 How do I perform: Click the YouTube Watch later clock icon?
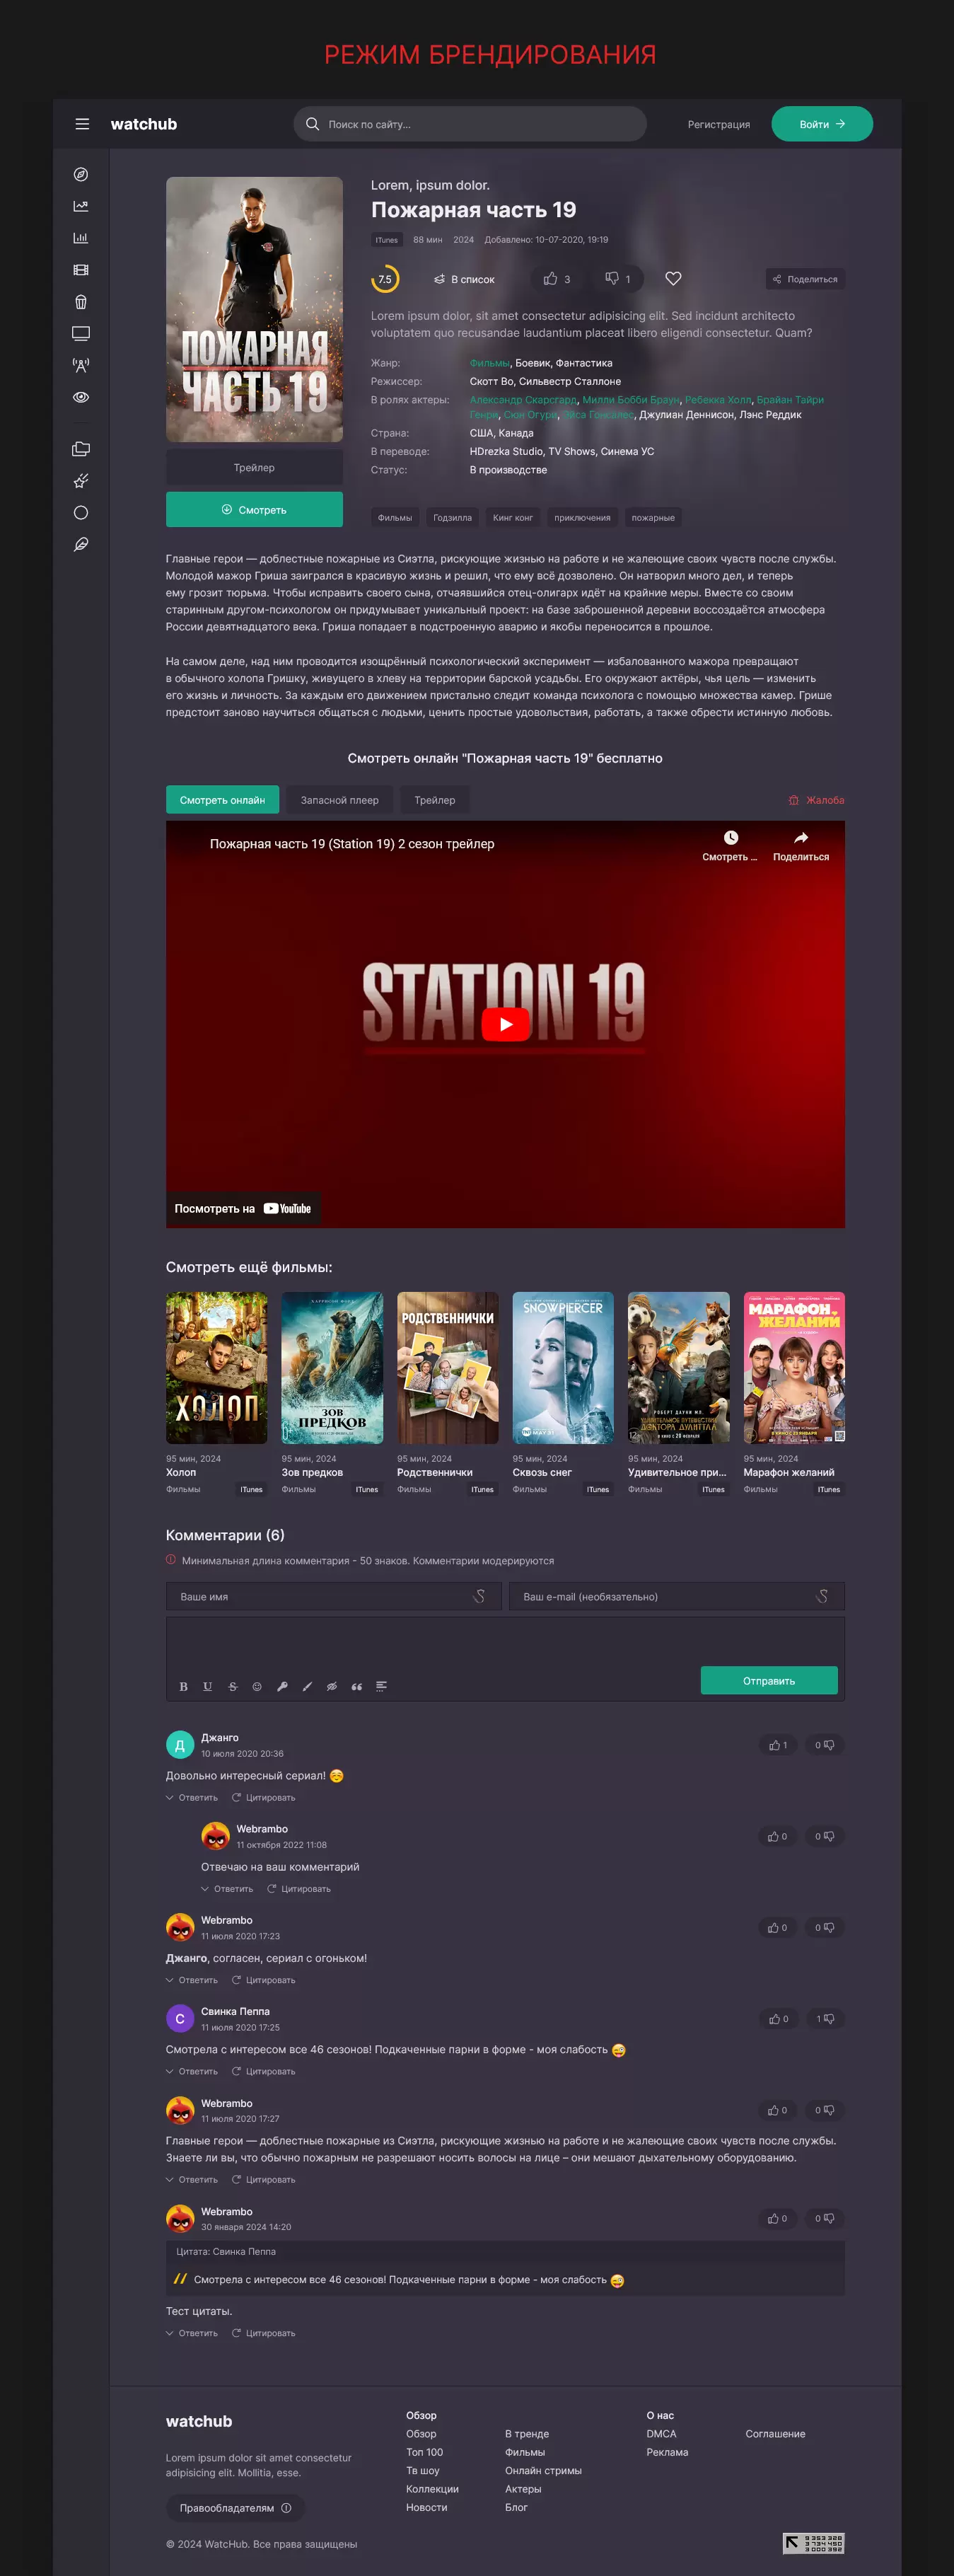point(730,845)
